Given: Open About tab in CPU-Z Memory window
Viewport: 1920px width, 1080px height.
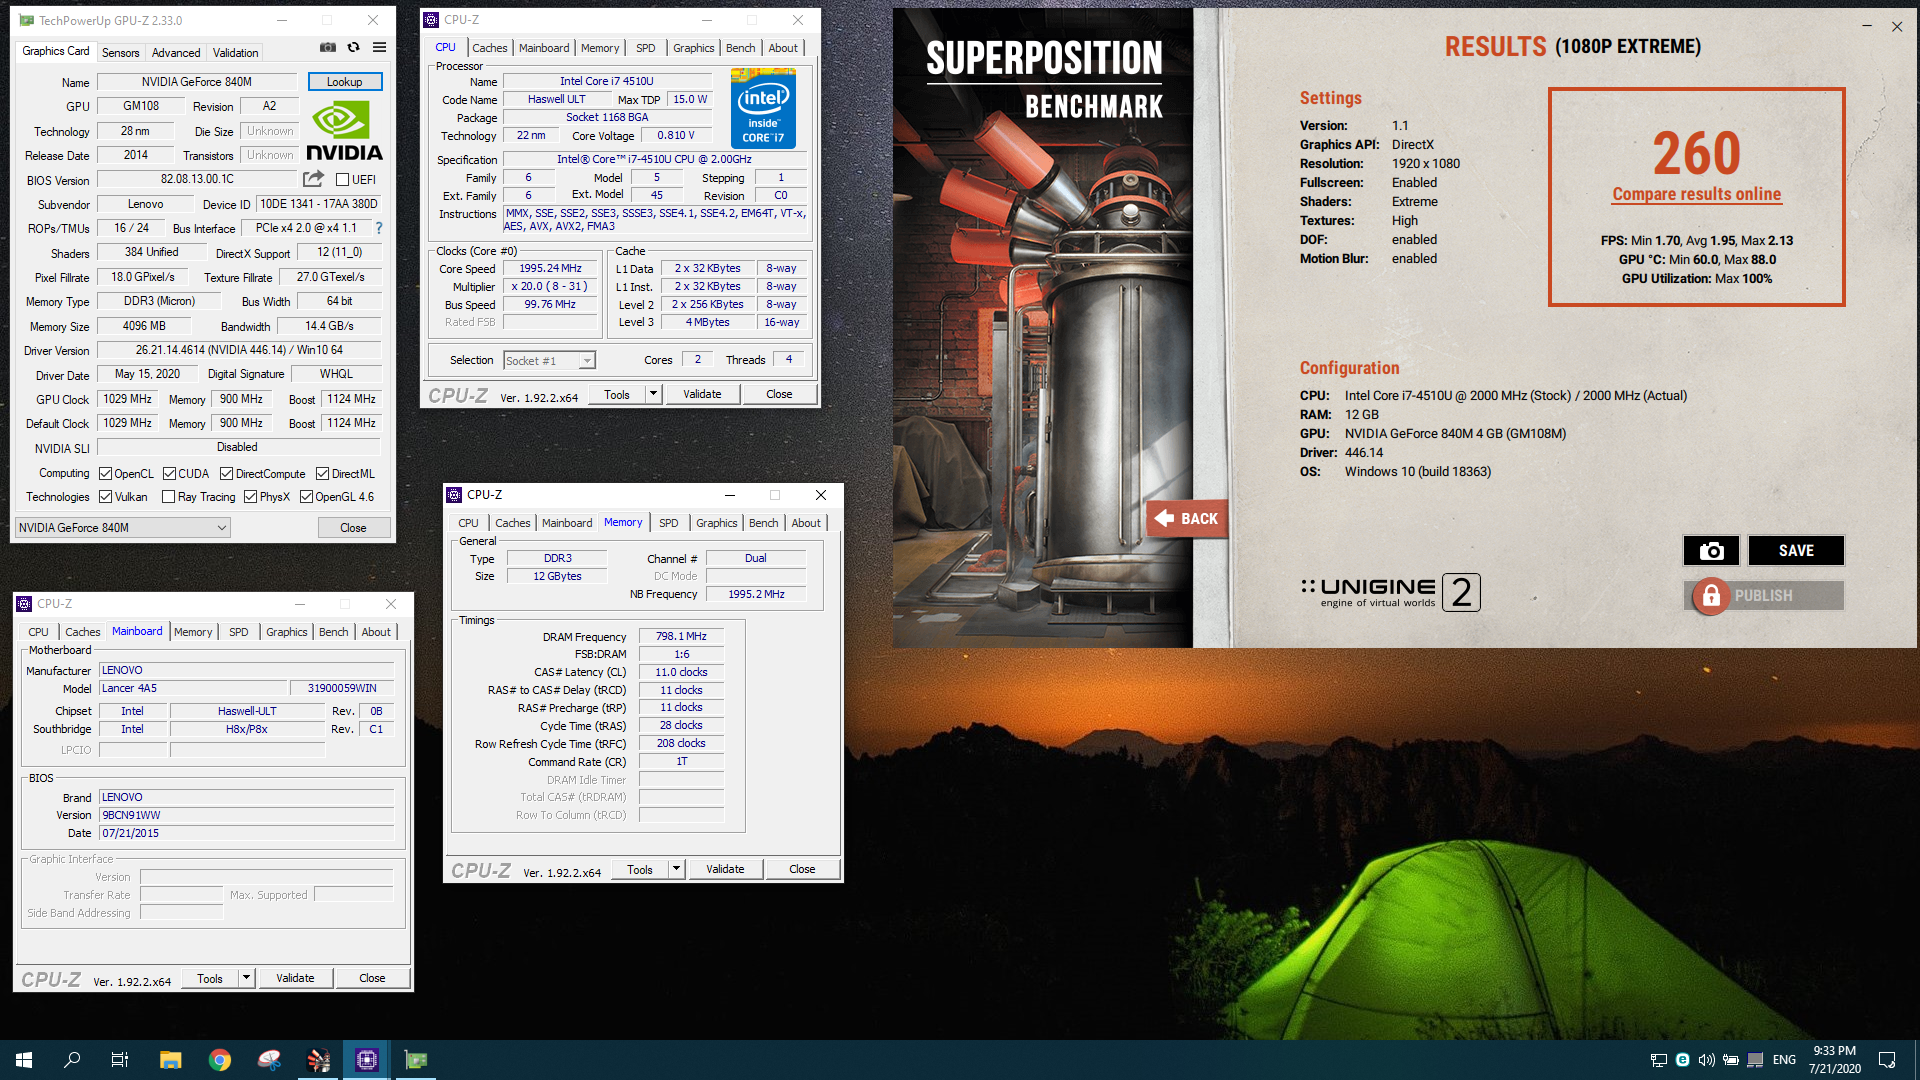Looking at the screenshot, I should (806, 523).
